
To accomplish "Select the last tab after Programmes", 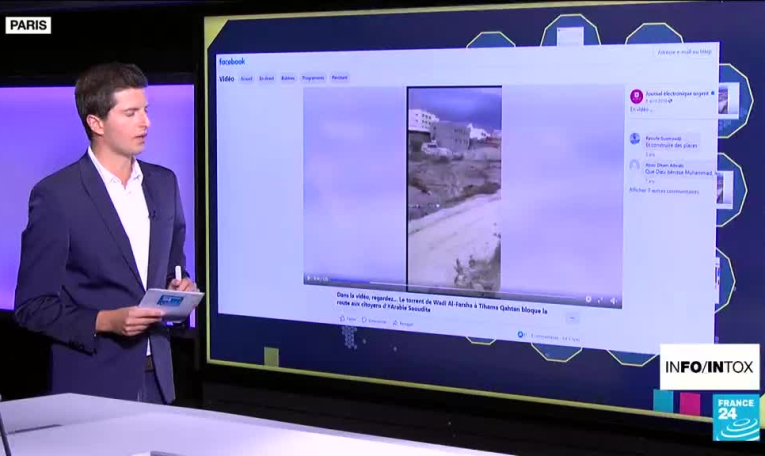I will point(340,78).
